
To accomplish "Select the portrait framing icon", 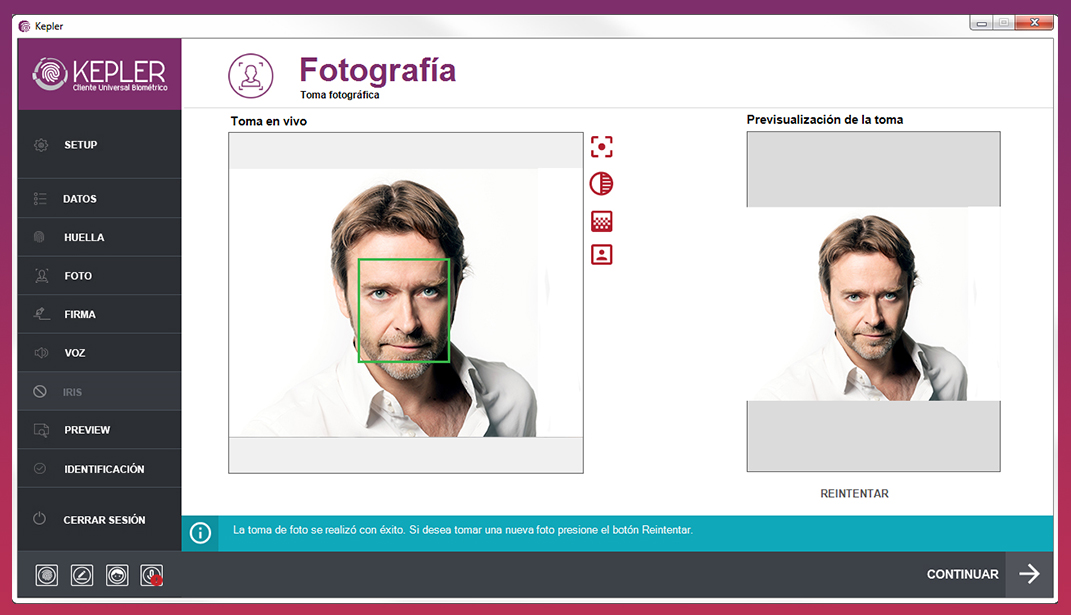I will pos(601,255).
